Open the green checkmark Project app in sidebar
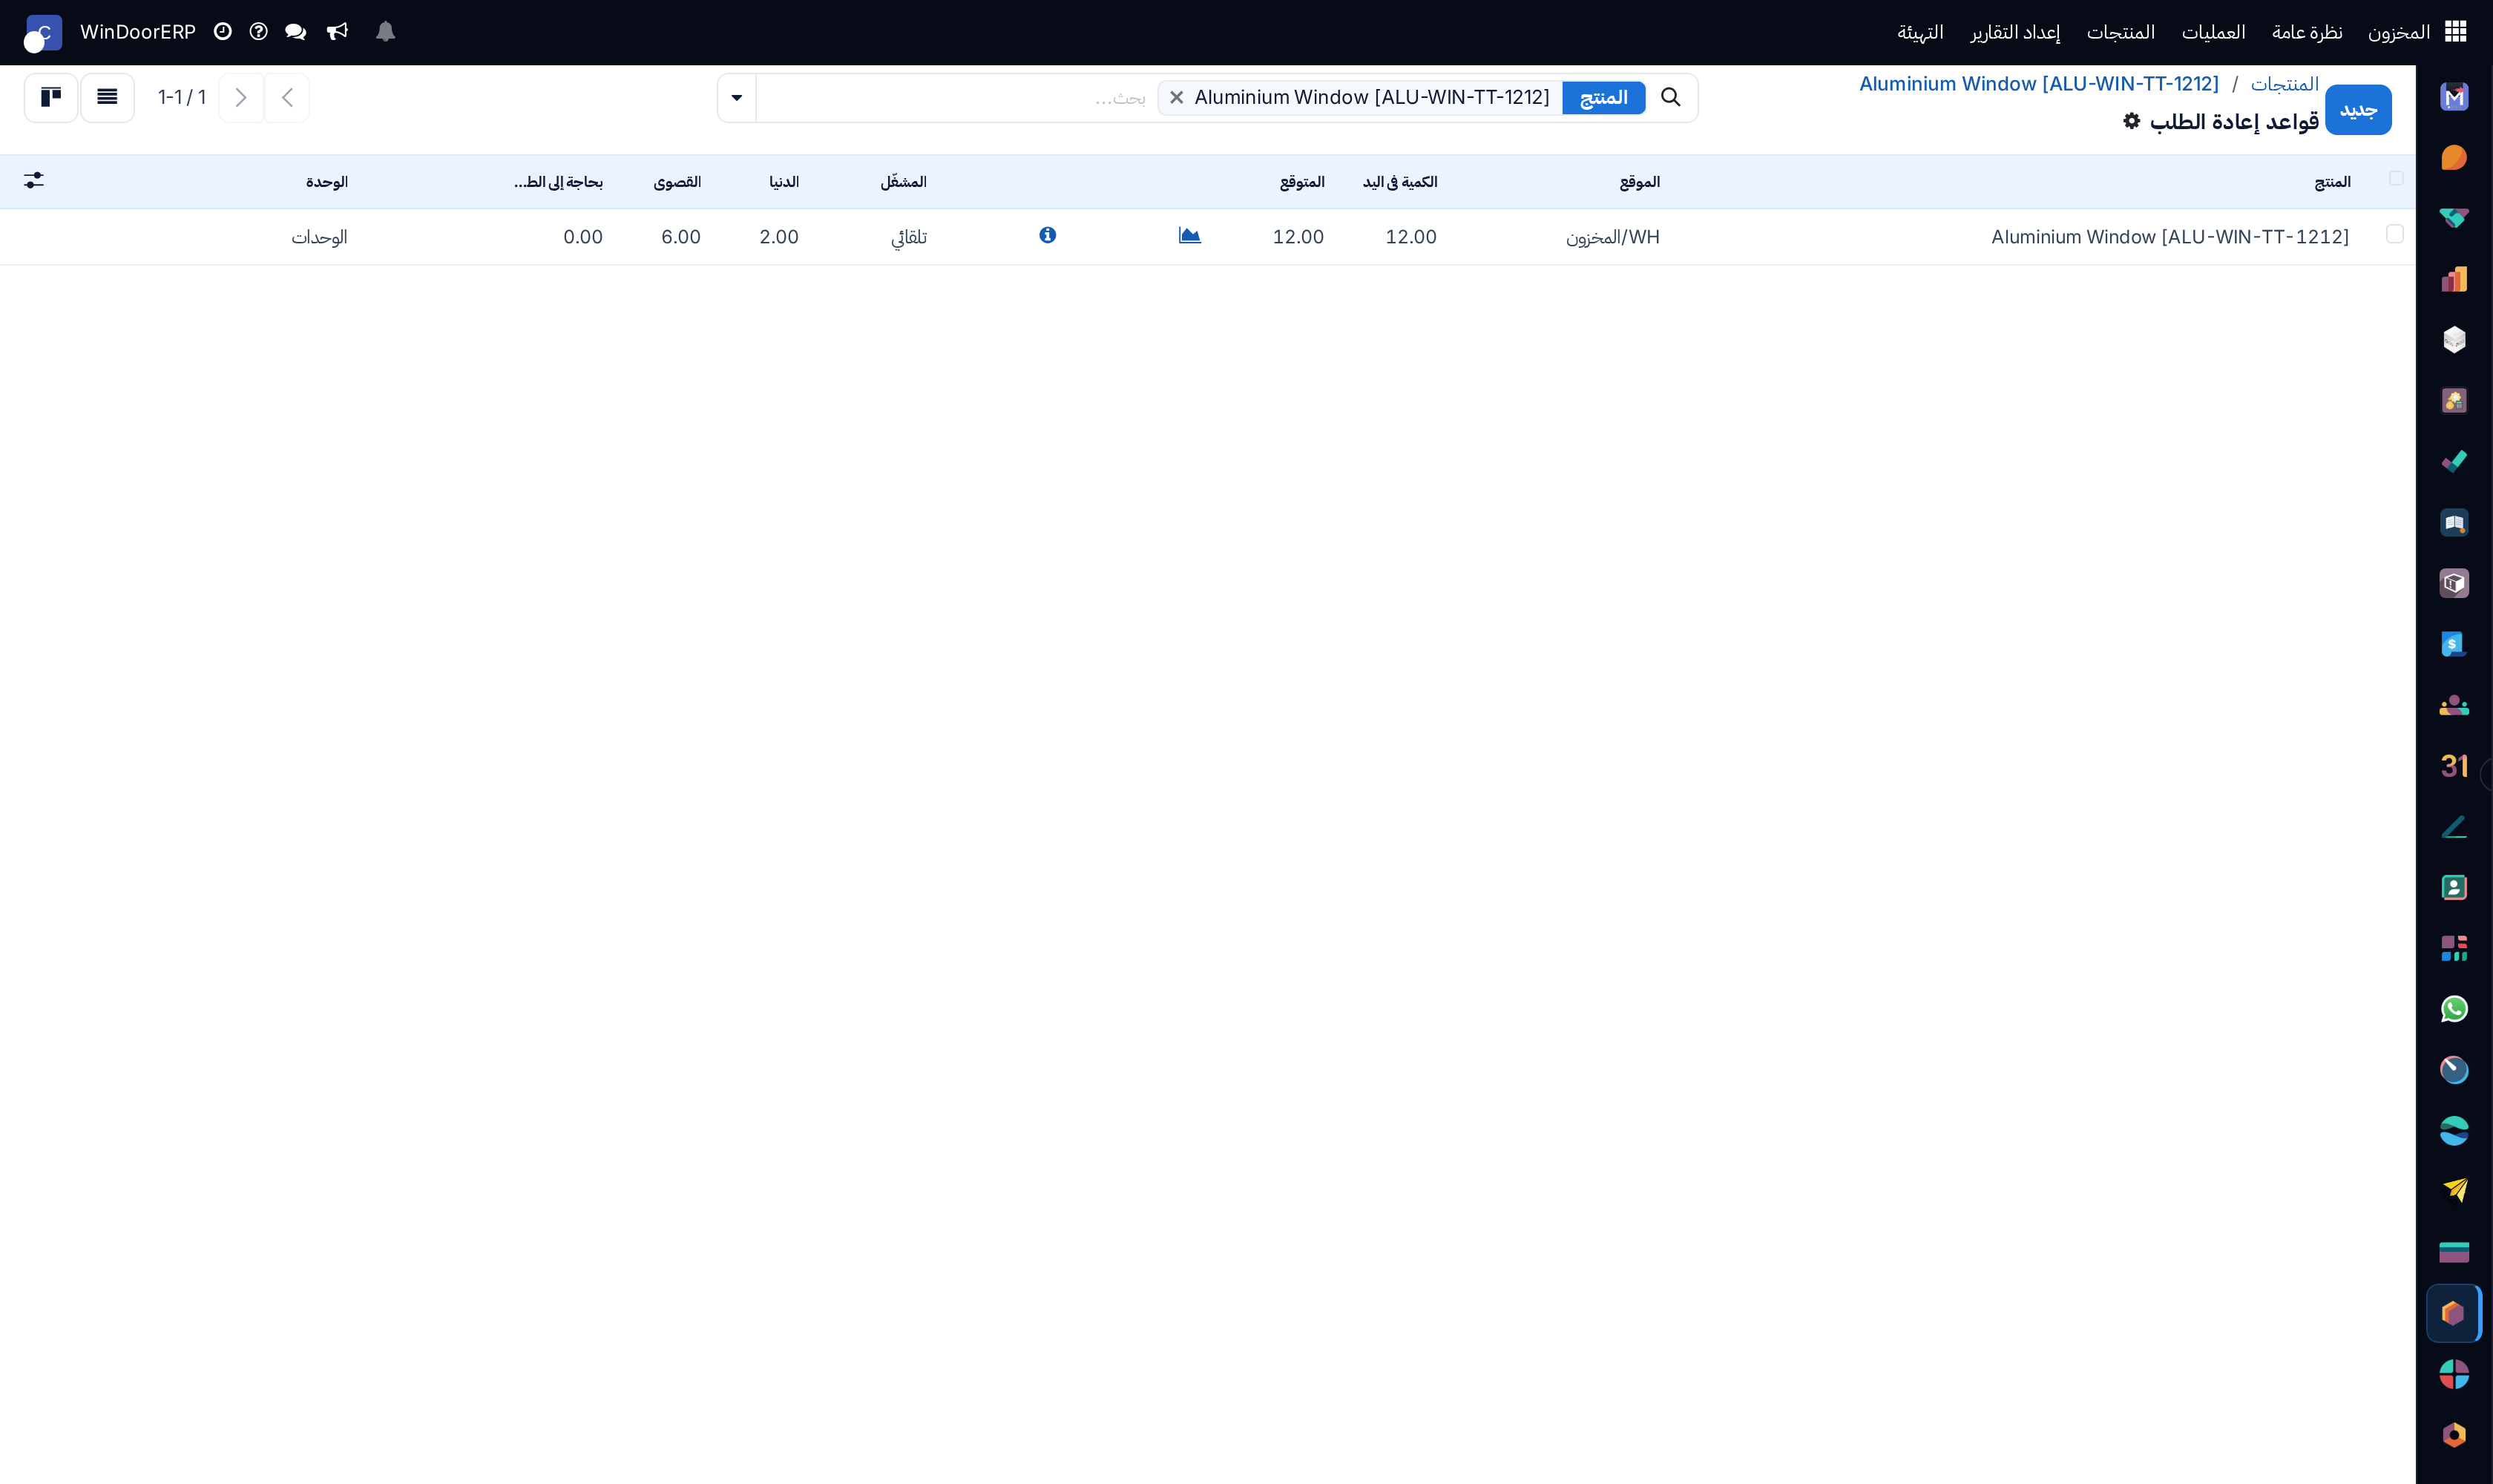 tap(2454, 462)
